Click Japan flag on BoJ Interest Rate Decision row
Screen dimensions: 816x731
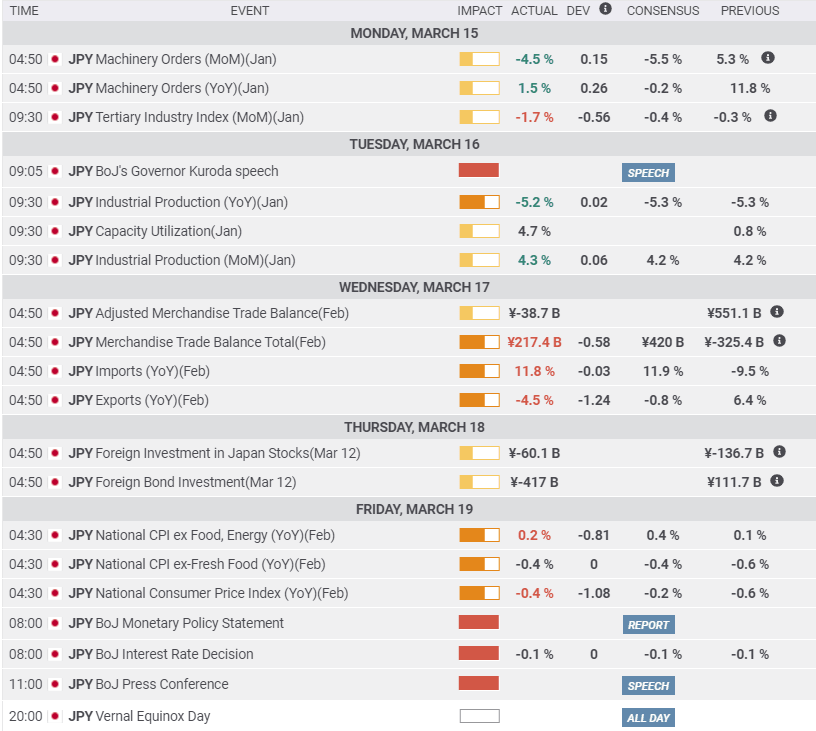click(x=55, y=655)
